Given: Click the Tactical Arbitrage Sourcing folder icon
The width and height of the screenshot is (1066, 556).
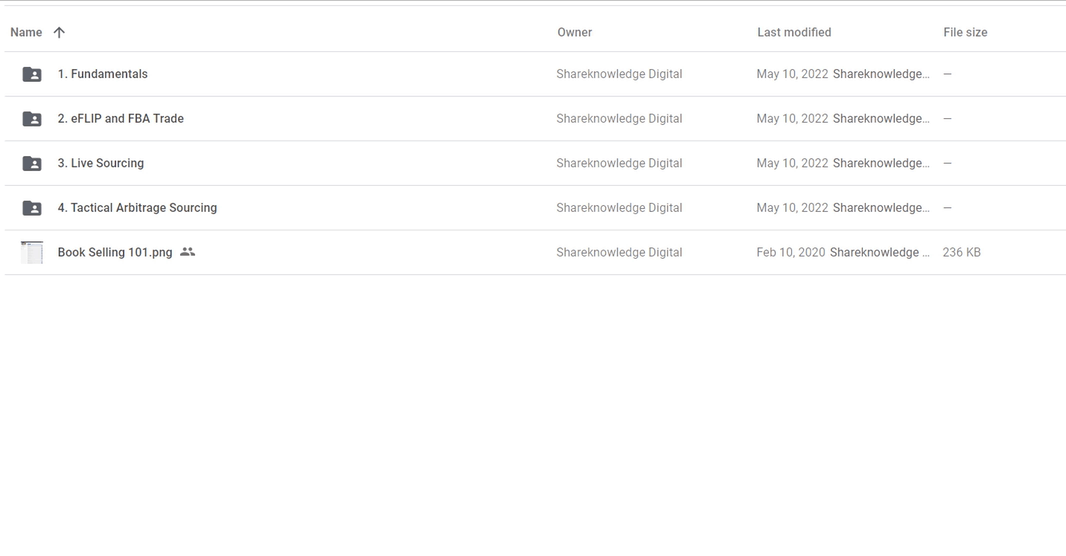Looking at the screenshot, I should (32, 208).
